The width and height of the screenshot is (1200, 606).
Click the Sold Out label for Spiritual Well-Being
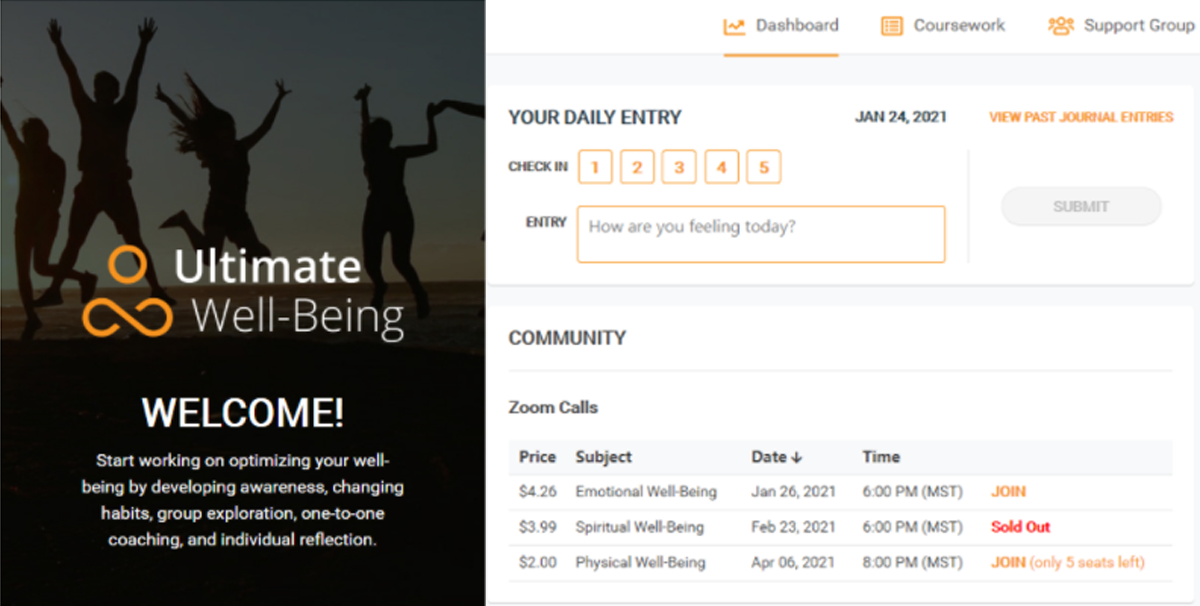tap(1020, 527)
